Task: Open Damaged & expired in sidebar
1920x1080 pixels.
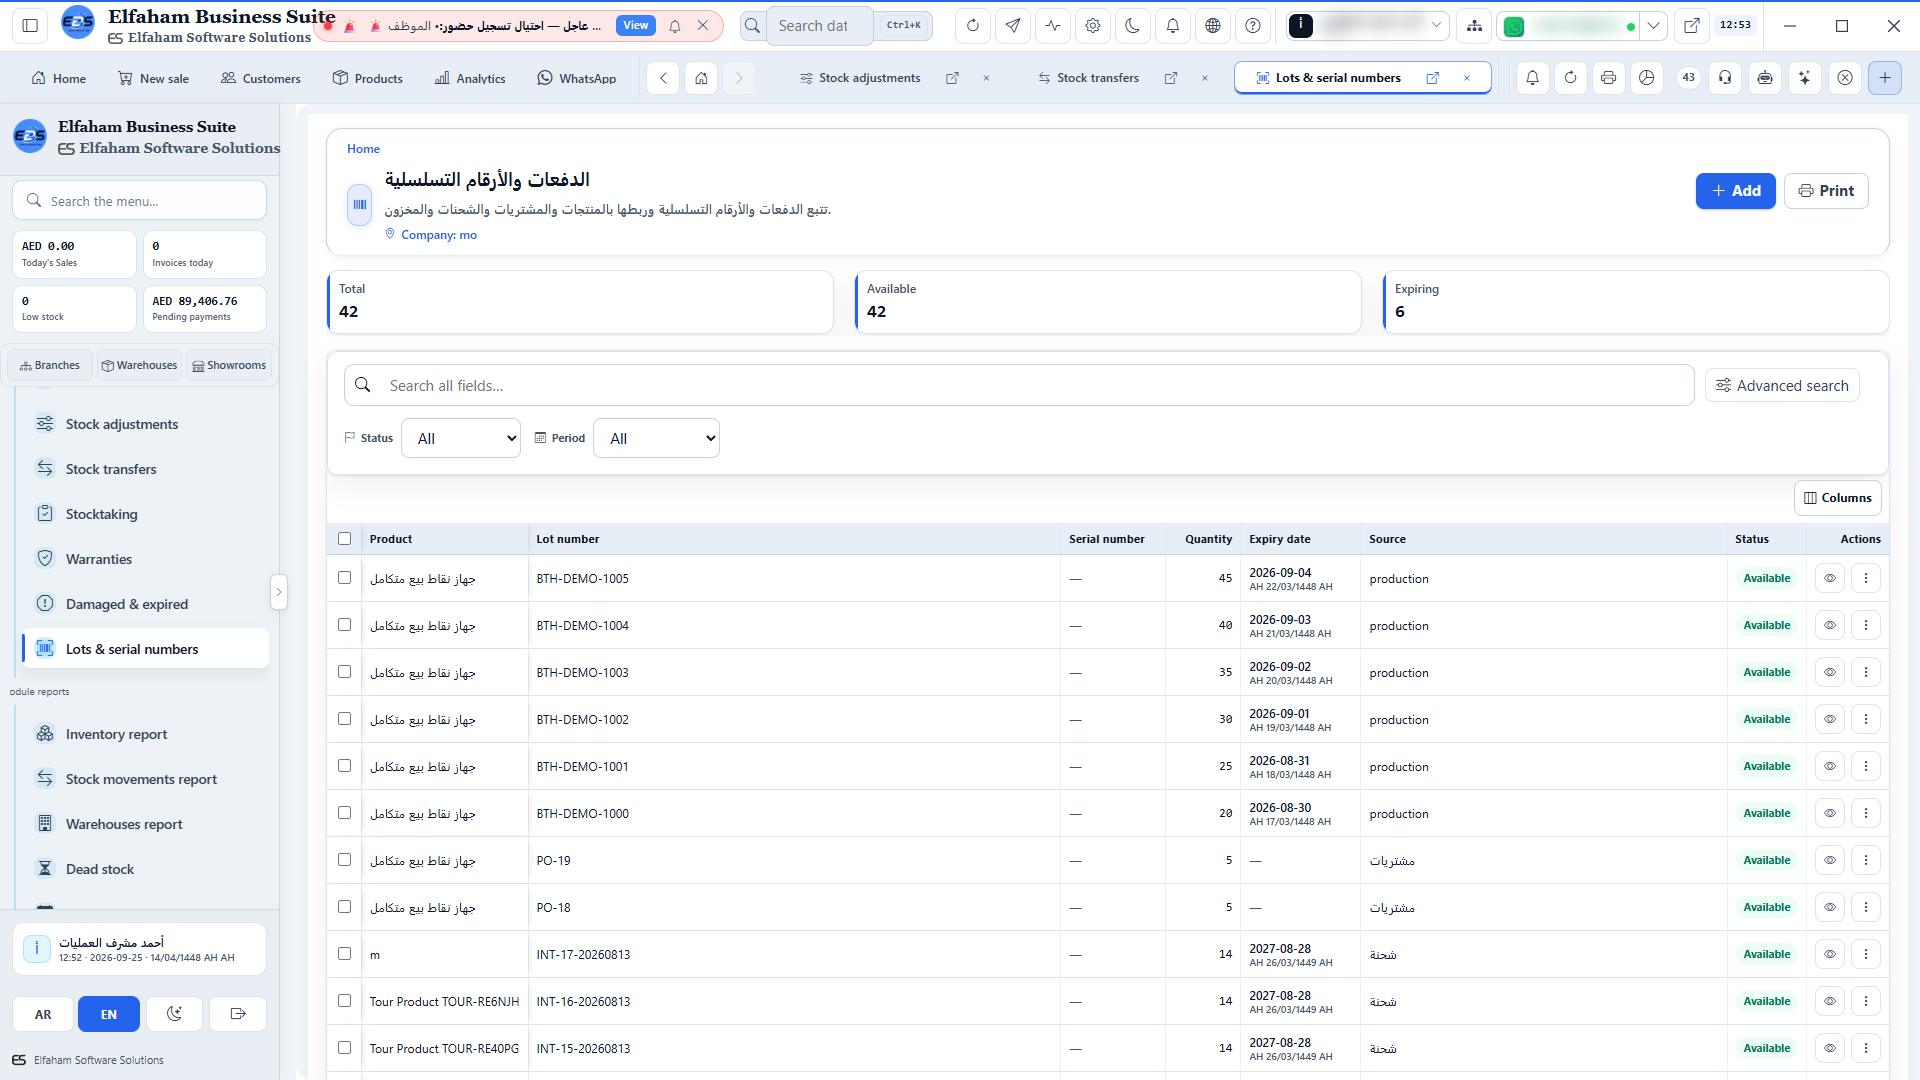Action: pos(145,604)
